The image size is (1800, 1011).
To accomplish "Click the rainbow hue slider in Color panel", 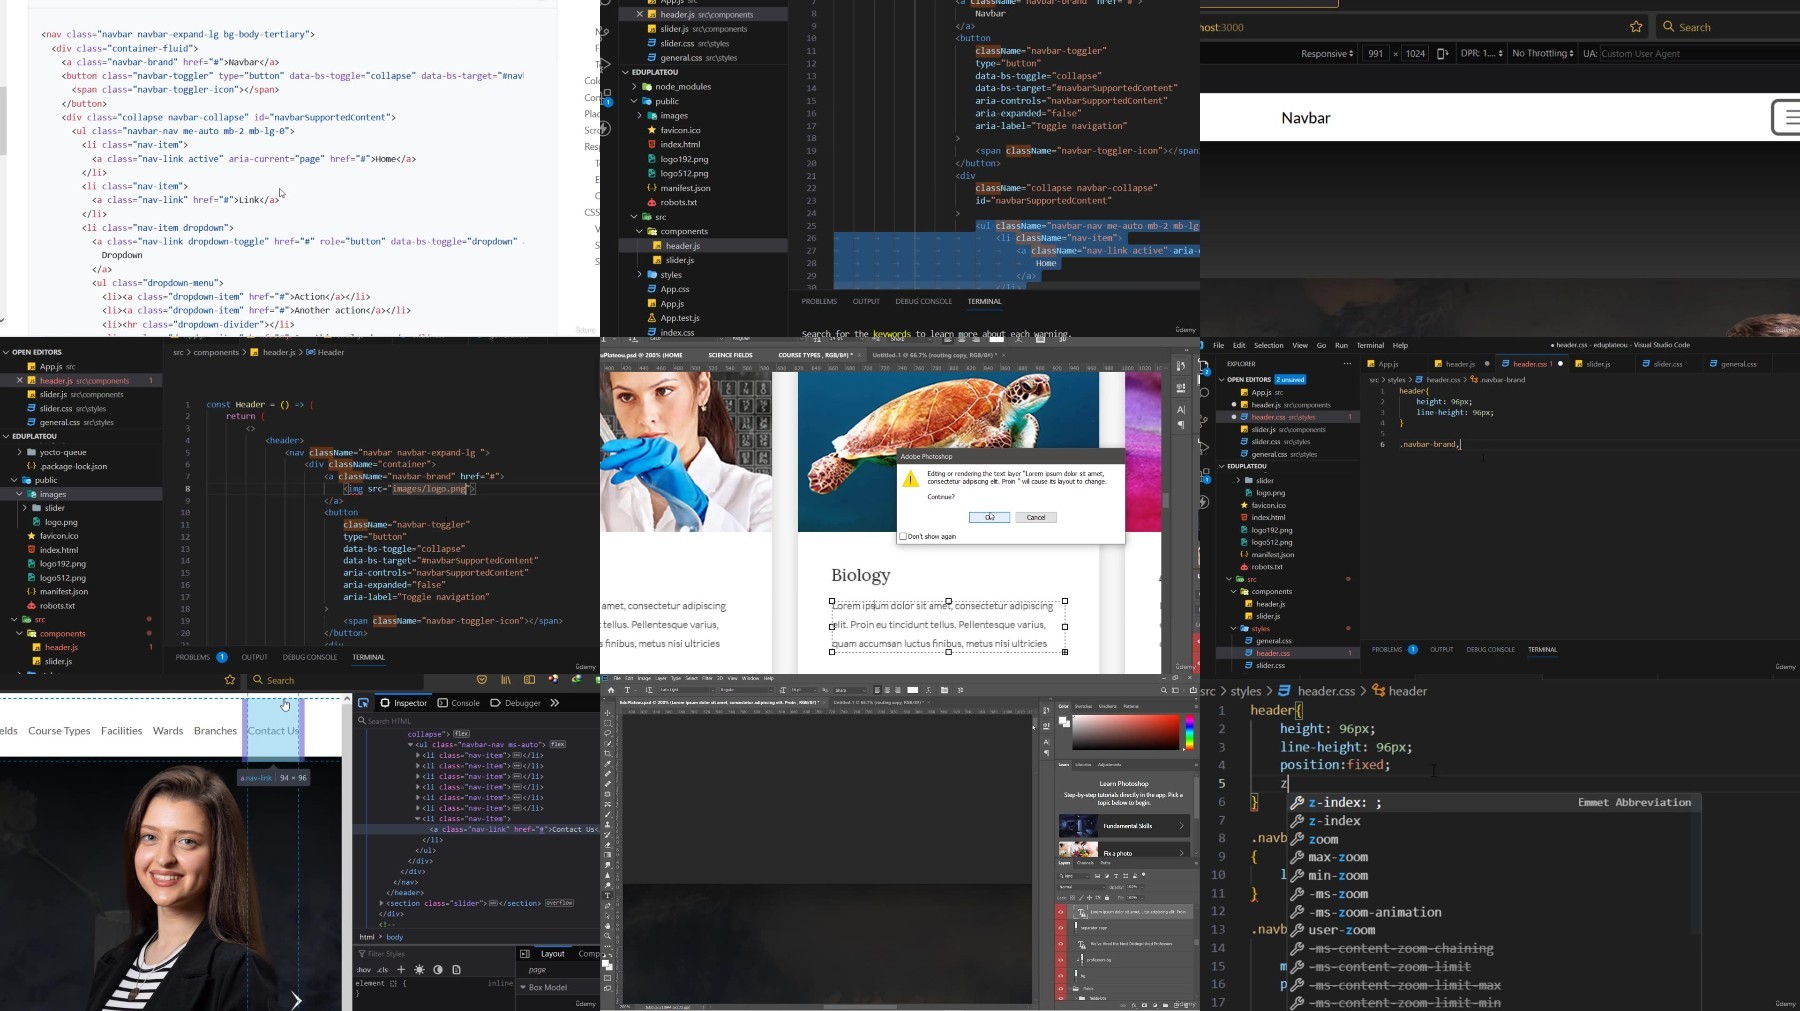I will click(x=1190, y=732).
